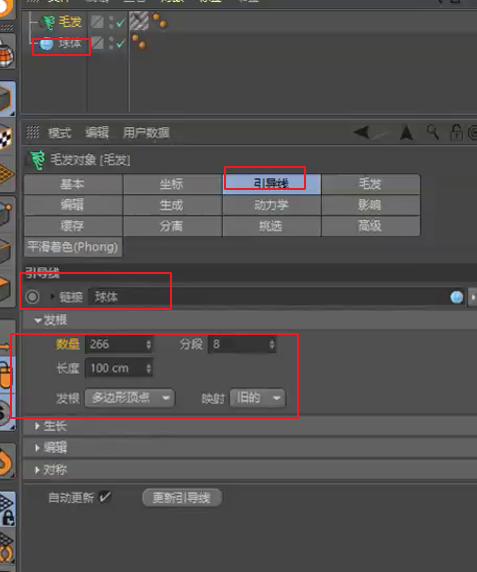Click the layer square in 球体 row

pyautogui.click(x=97, y=43)
